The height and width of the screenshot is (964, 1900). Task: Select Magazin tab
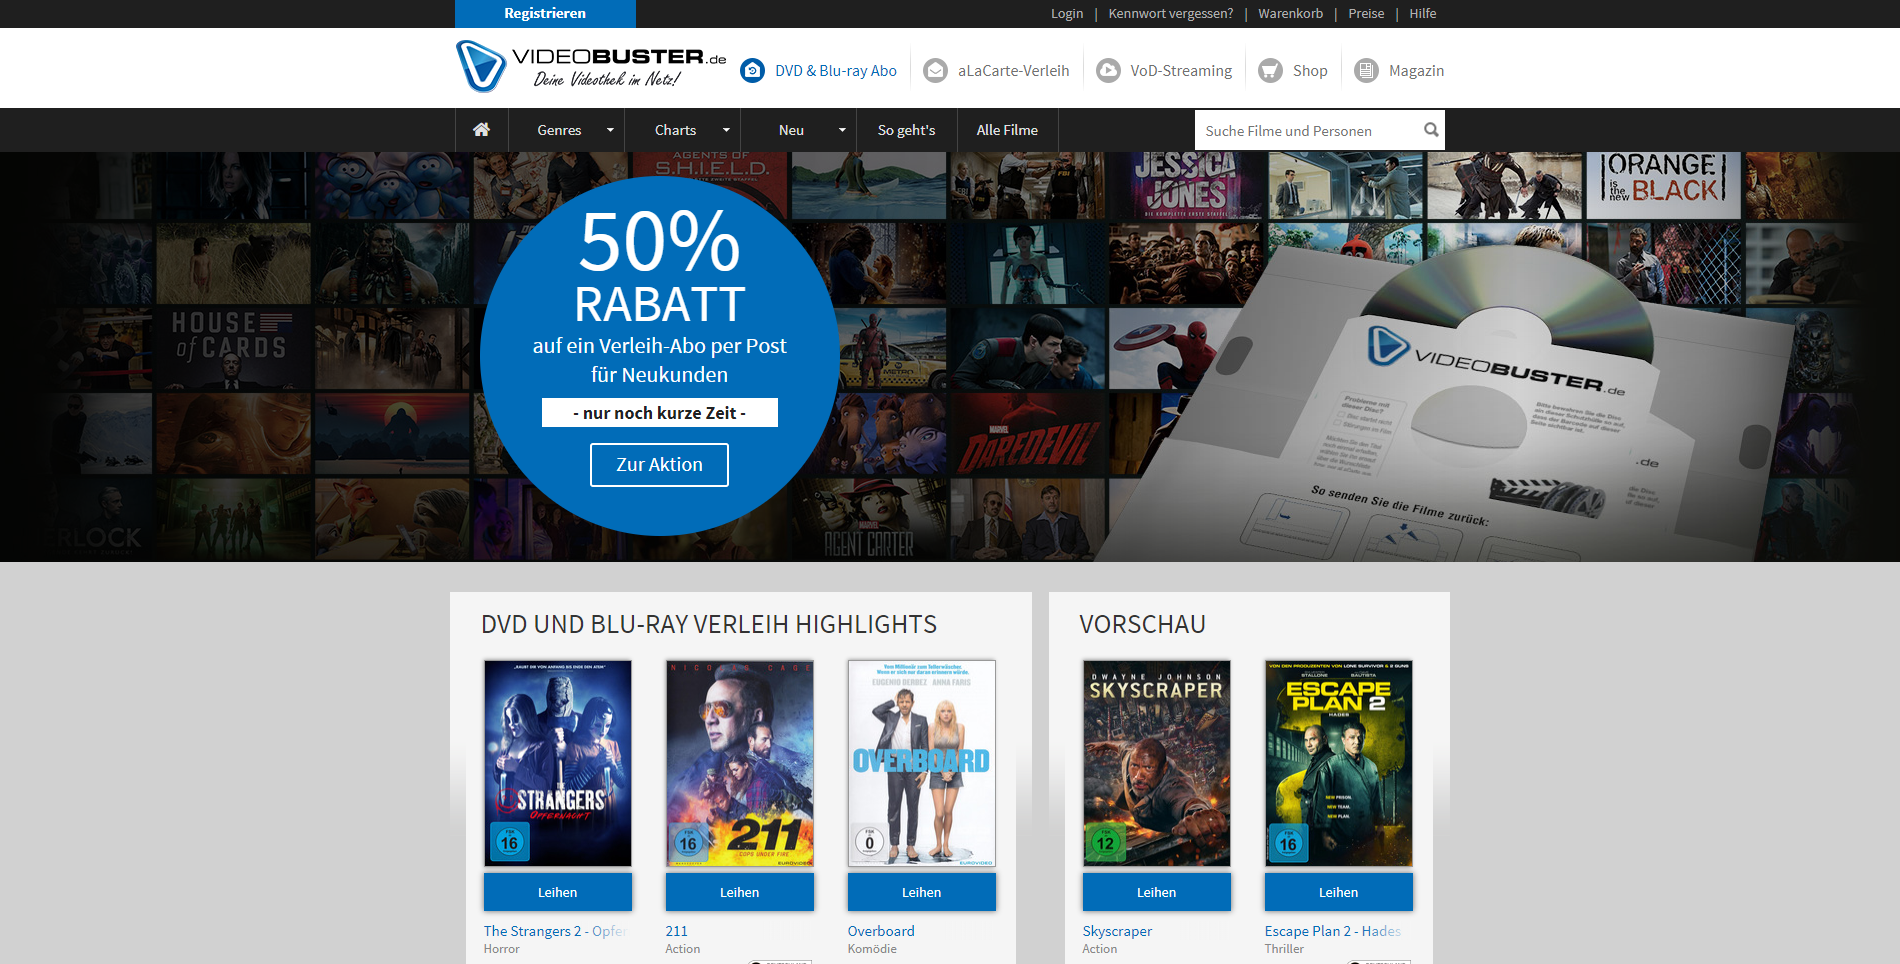click(1399, 71)
